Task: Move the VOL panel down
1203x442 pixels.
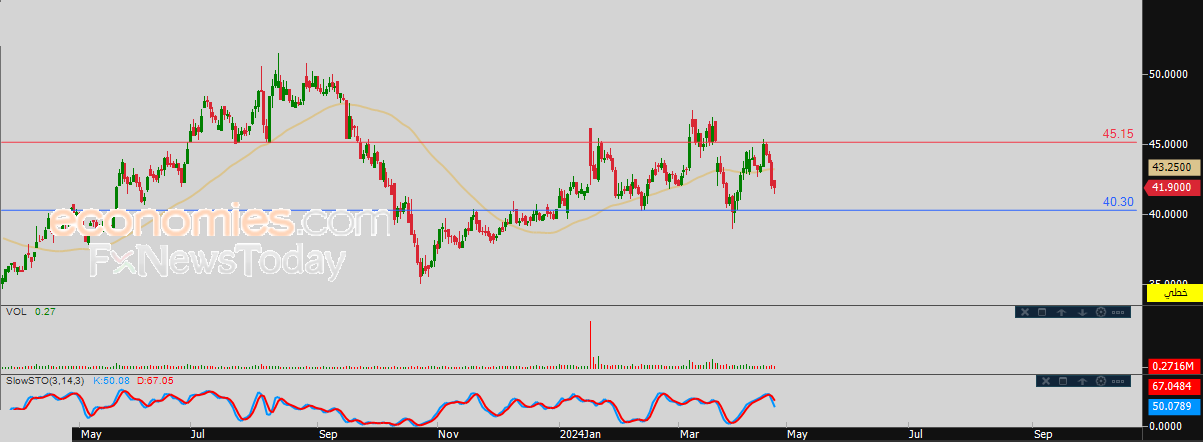Action: pyautogui.click(x=1082, y=312)
